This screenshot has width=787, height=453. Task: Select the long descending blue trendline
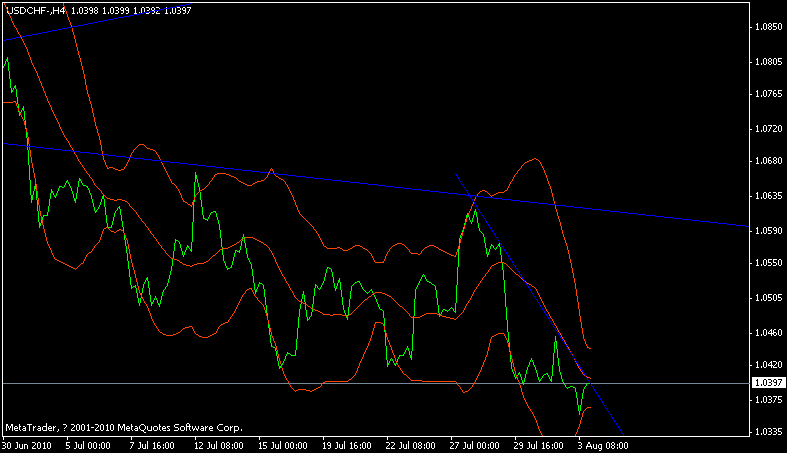[375, 185]
